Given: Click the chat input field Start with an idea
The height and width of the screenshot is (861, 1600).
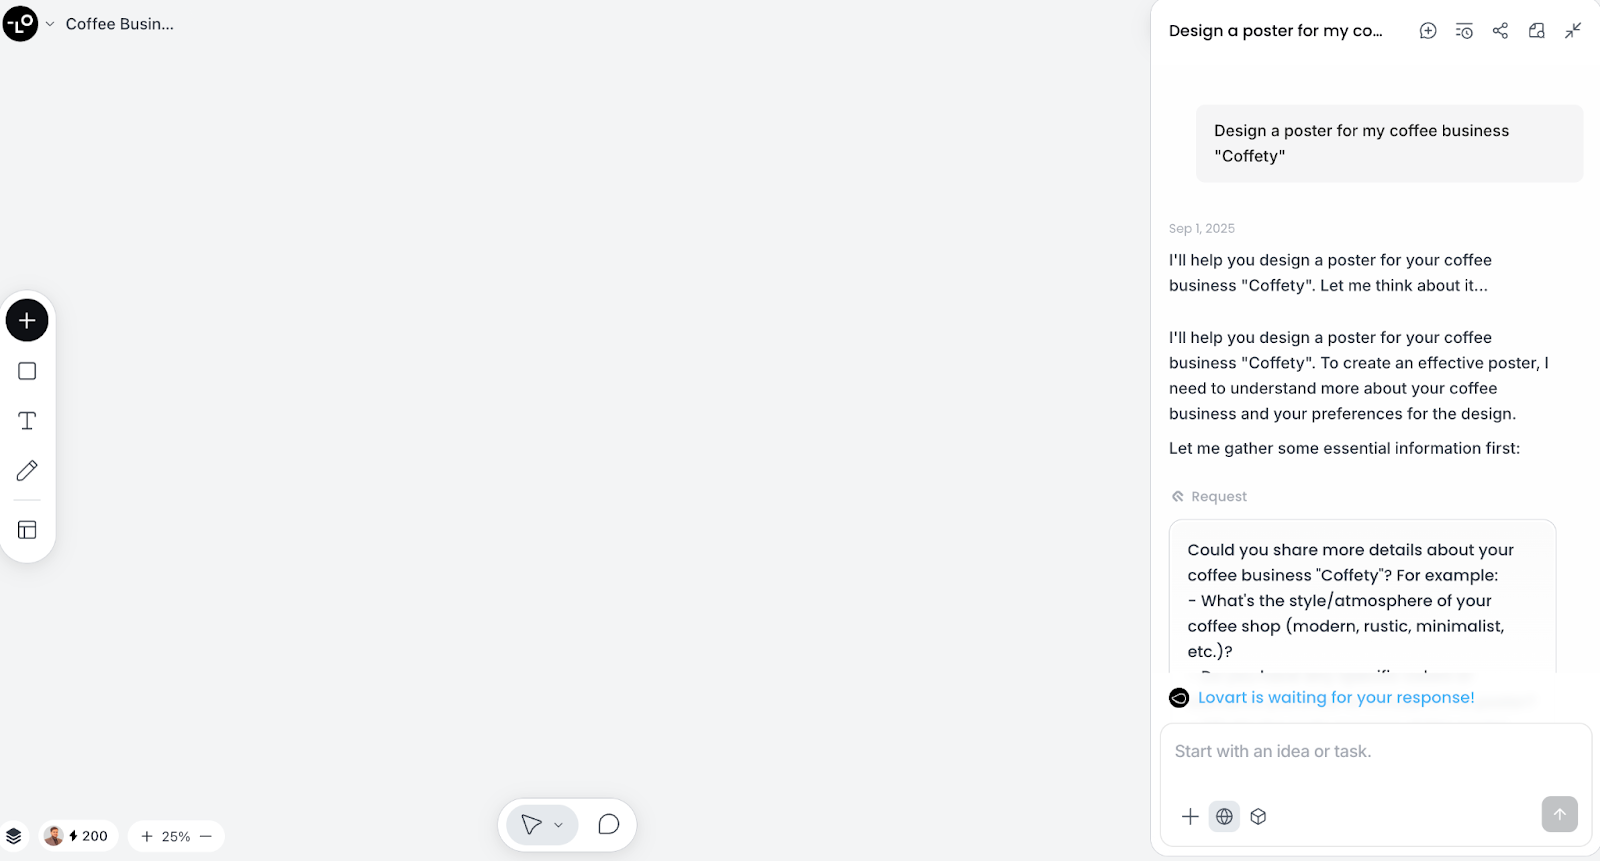Looking at the screenshot, I should click(1330, 751).
